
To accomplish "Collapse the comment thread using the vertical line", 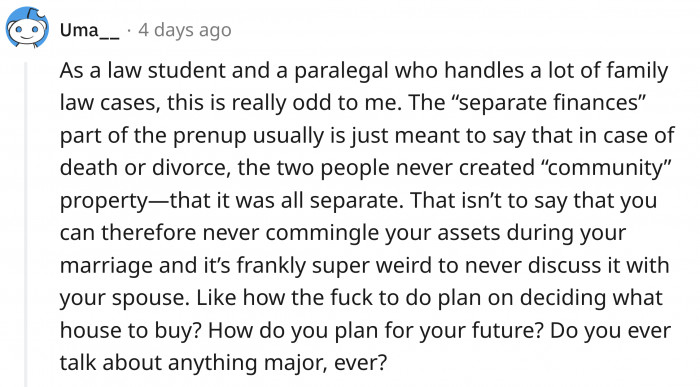I will pyautogui.click(x=26, y=224).
